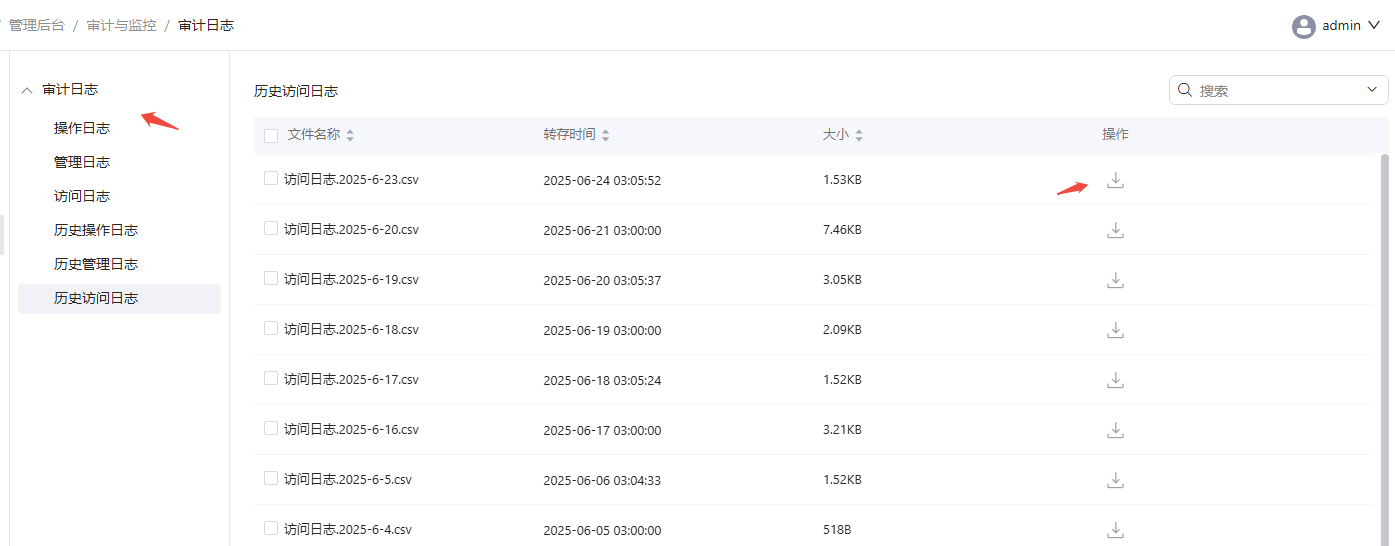Screen dimensions: 1395x546
Task: Download 访问日志.2025-6-16.csv log file
Action: coord(1116,430)
